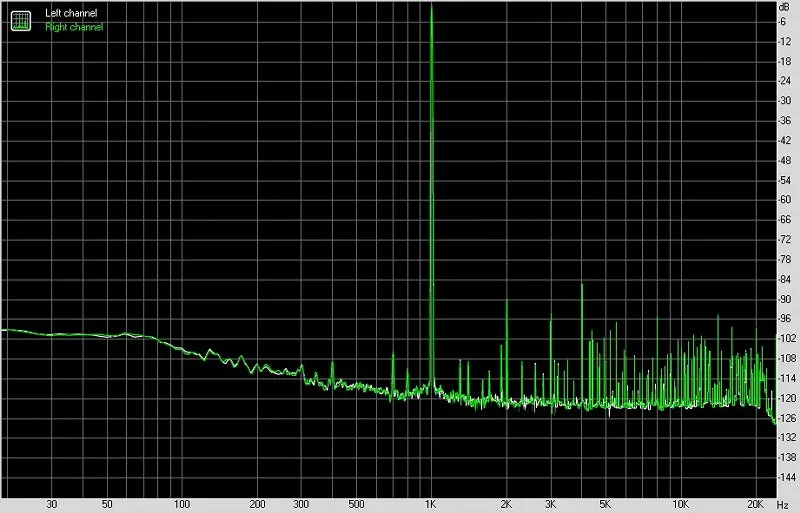Screen dimensions: 800x513
Task: Click the 500 frequency axis label
Action: pyautogui.click(x=356, y=505)
